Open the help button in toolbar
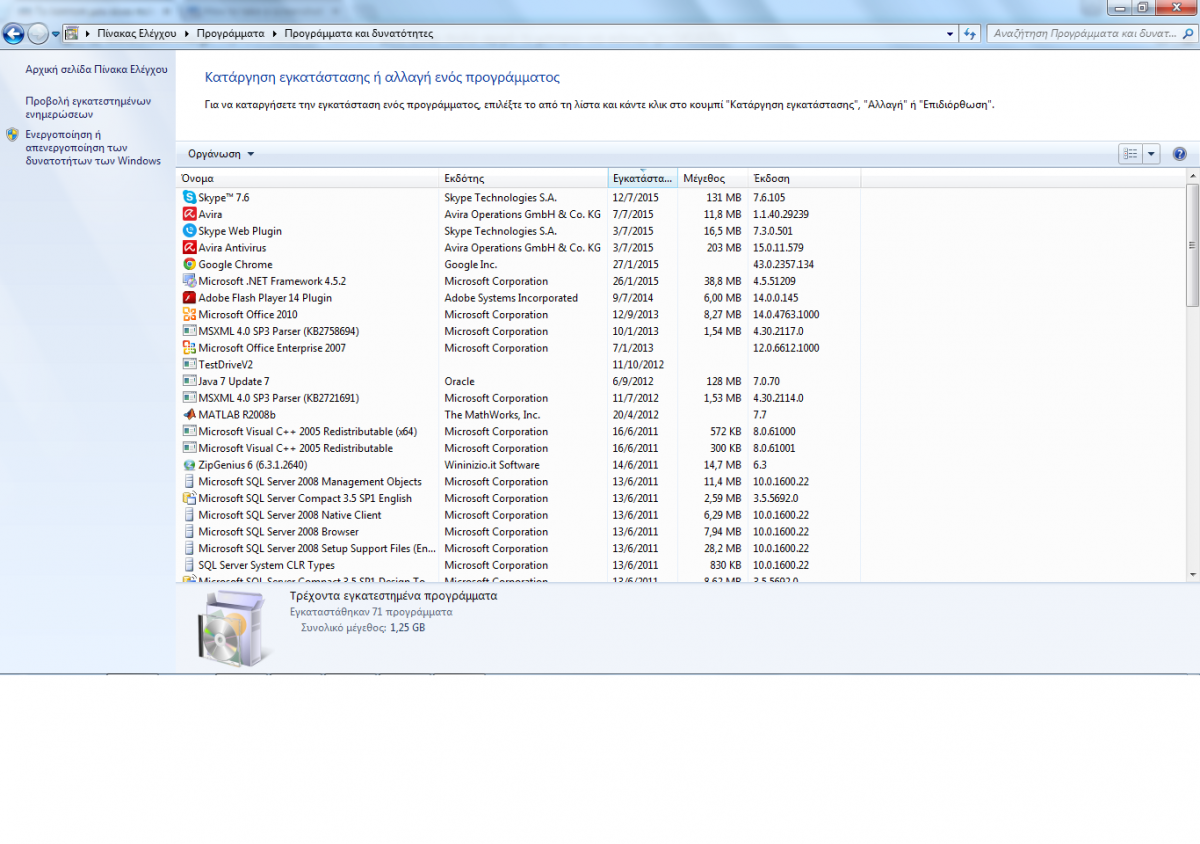 click(1179, 154)
